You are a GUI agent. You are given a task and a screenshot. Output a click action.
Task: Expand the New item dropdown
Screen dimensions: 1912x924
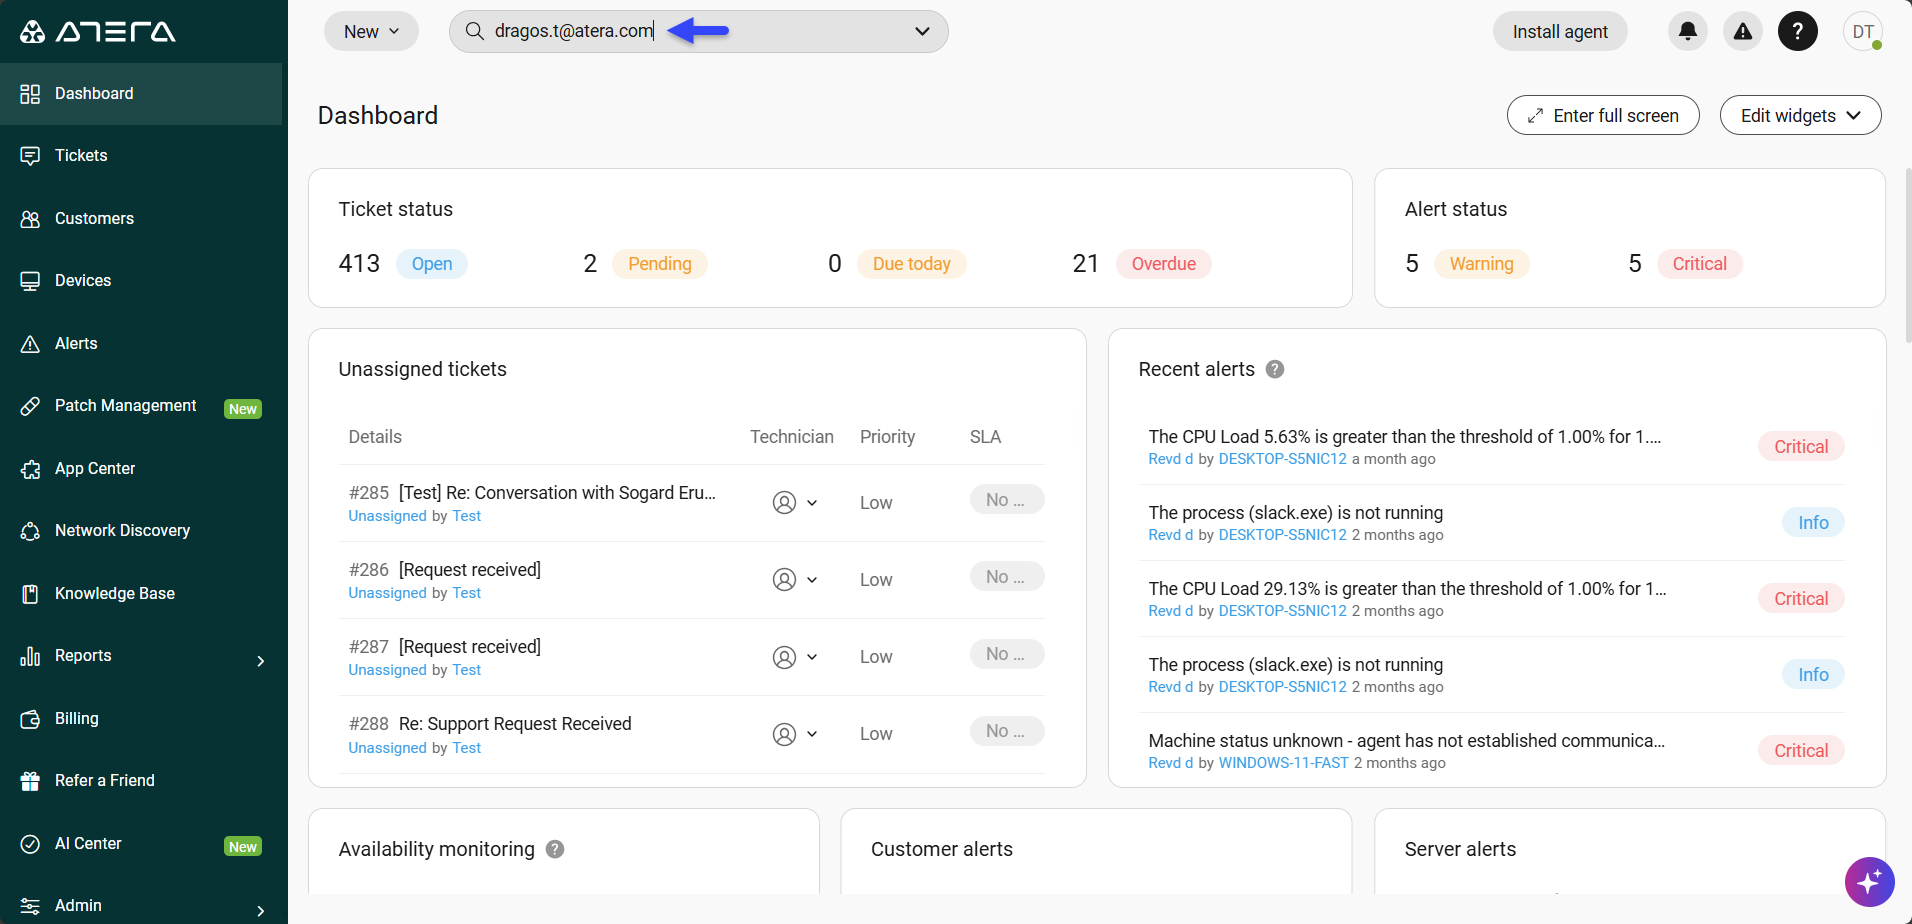click(x=370, y=31)
